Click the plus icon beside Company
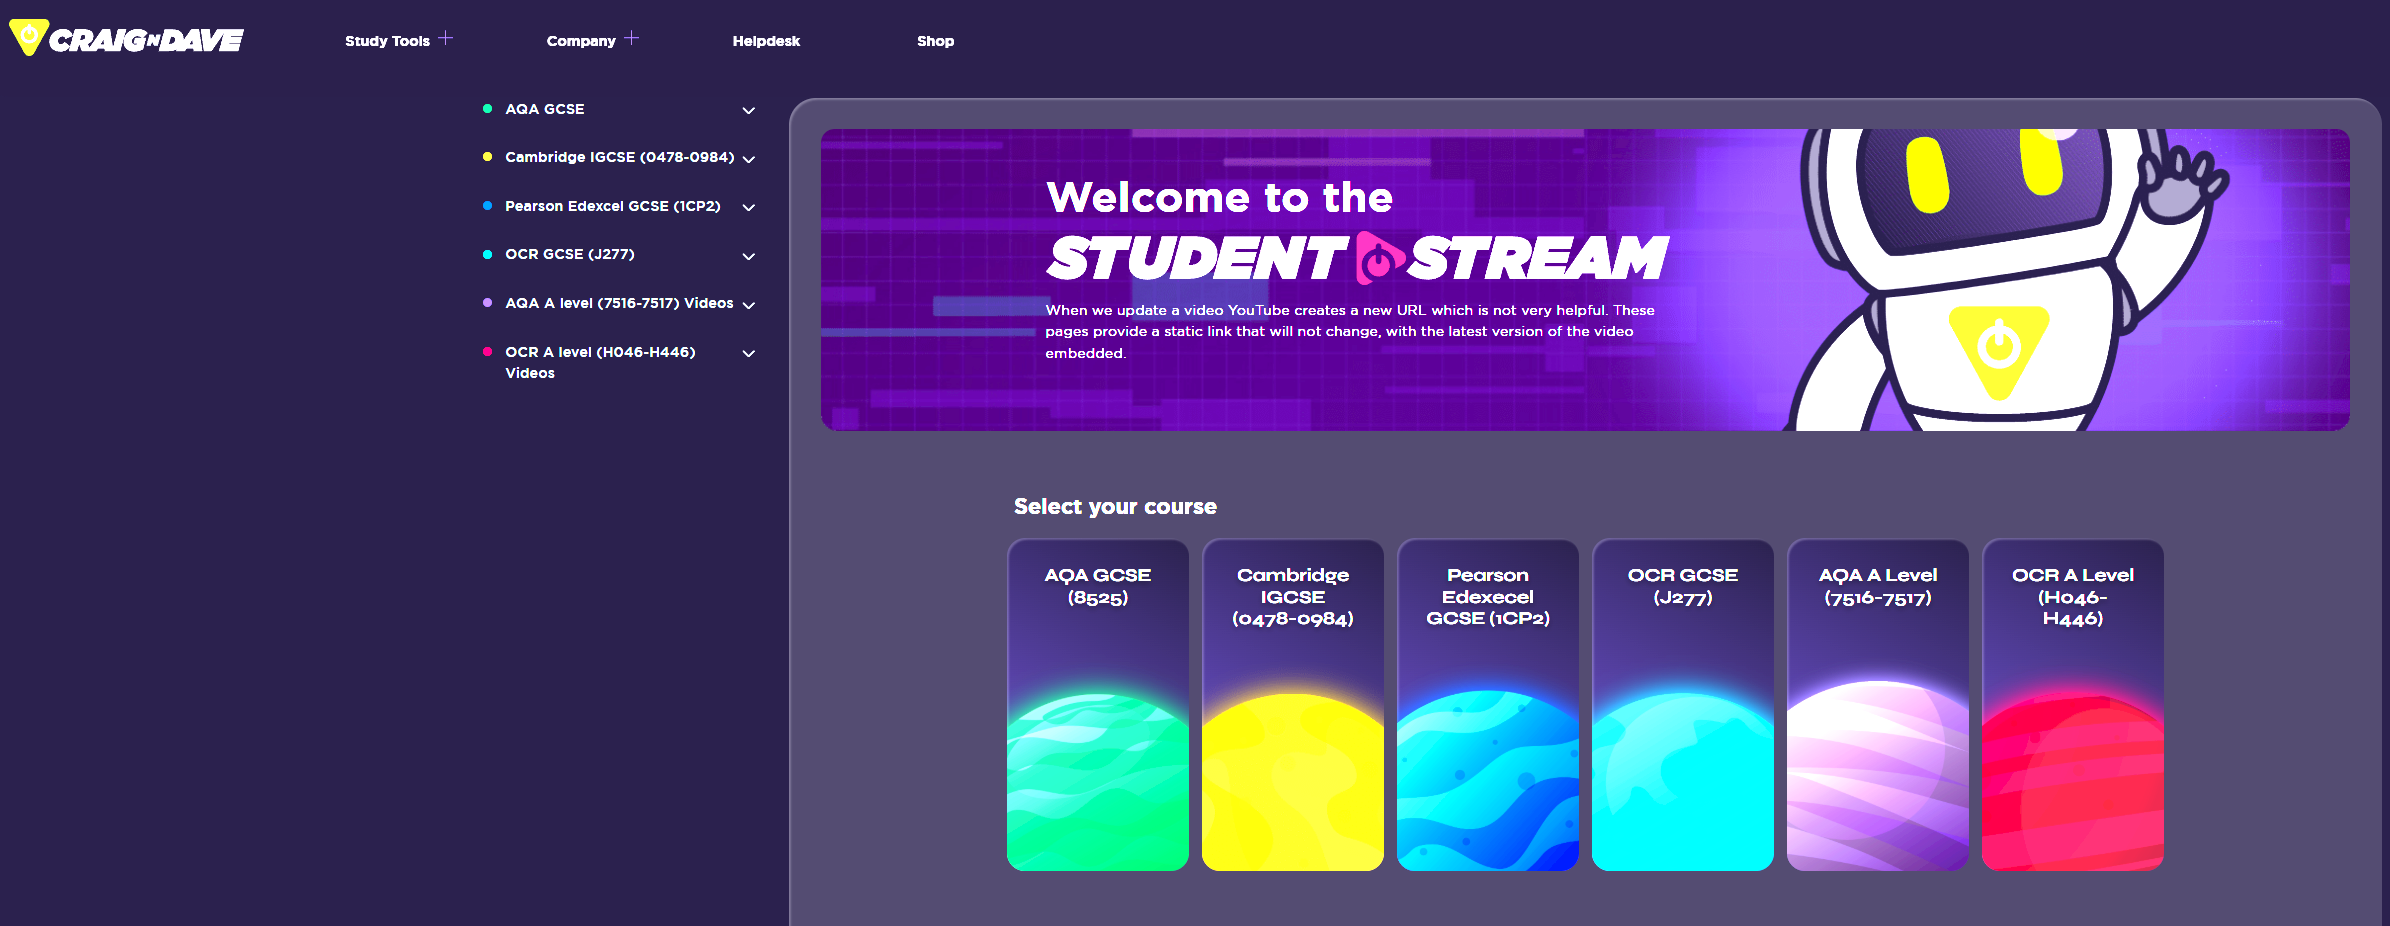The image size is (2390, 926). (x=631, y=38)
